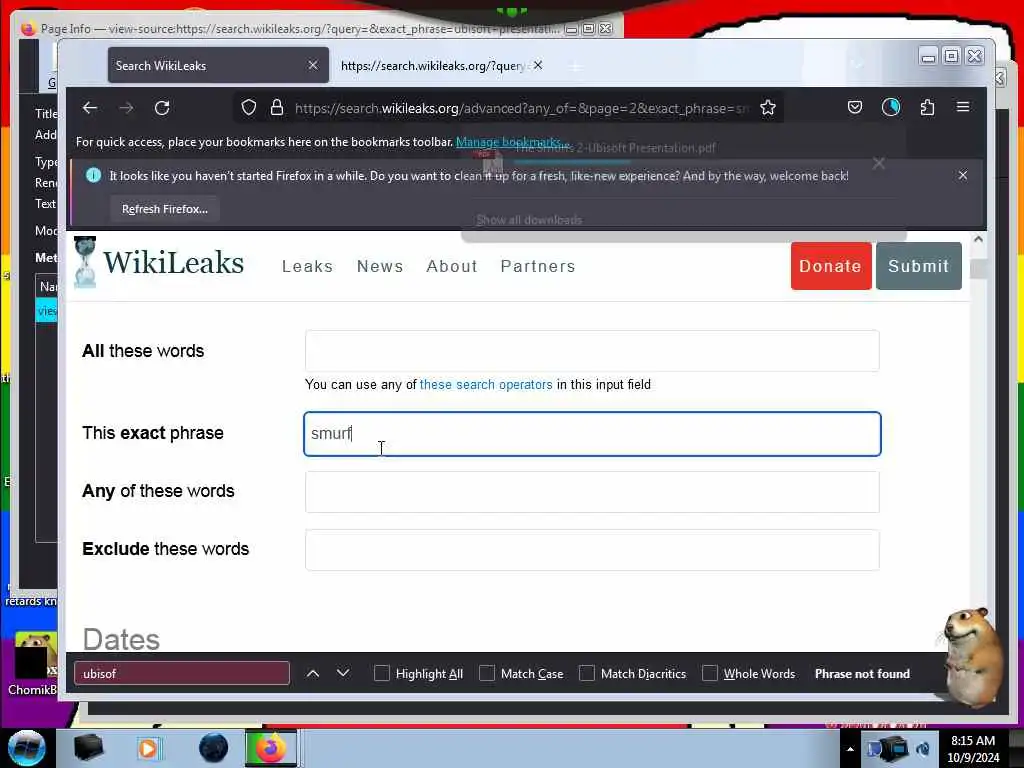Jump to next find match
Screen dimensions: 1024x768
(343, 673)
